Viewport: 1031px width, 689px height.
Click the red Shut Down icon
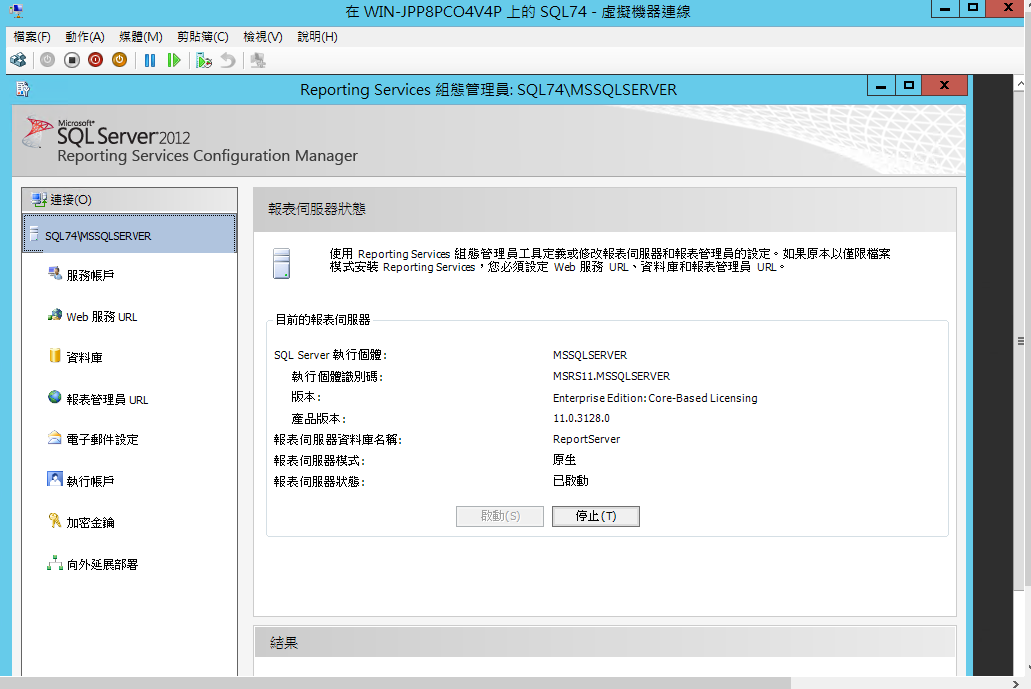[95, 60]
